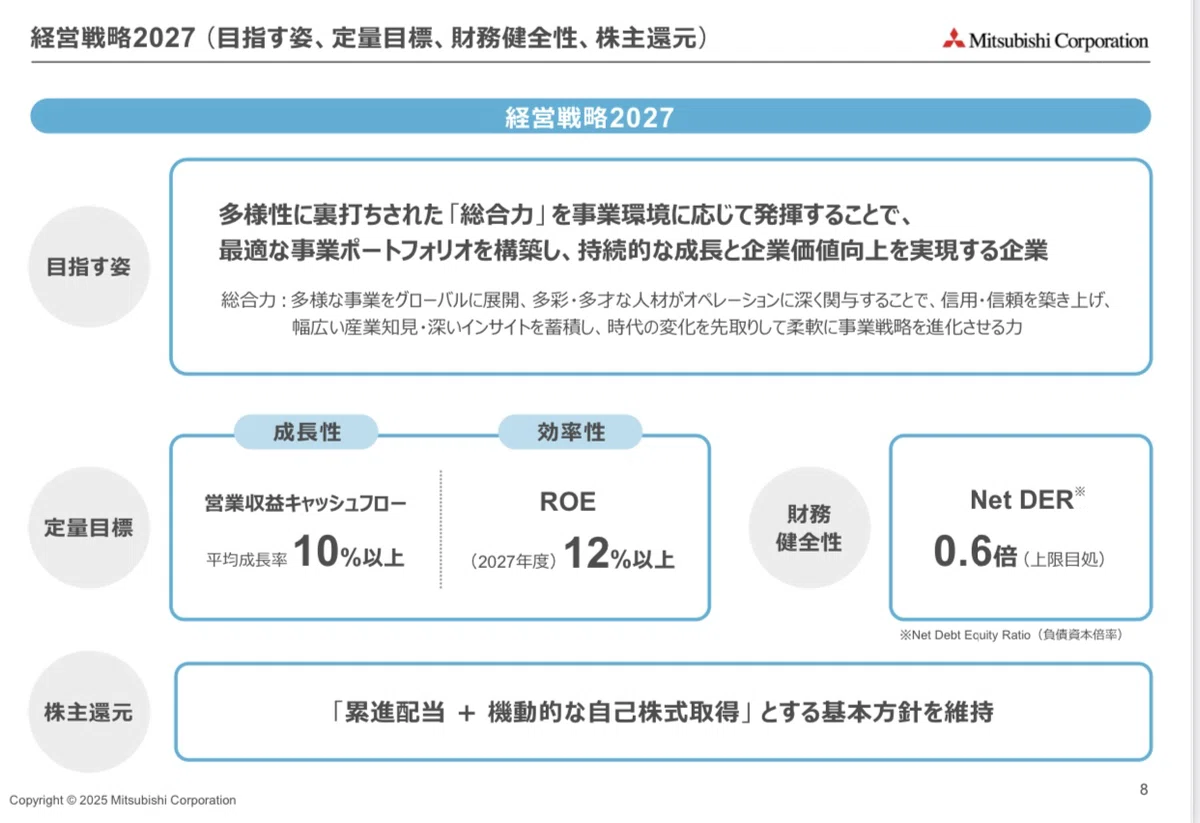This screenshot has height=823, width=1200.
Task: Select the （2027年度）12%以上 value
Action: pos(572,556)
